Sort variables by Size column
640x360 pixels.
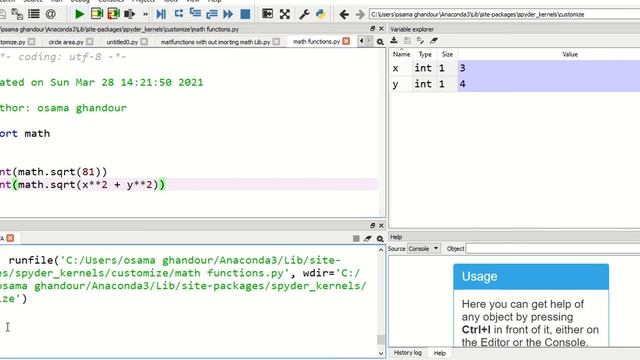[447, 54]
